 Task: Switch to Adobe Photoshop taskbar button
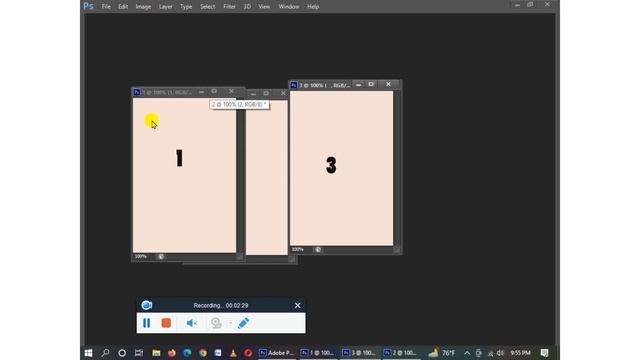[277, 353]
